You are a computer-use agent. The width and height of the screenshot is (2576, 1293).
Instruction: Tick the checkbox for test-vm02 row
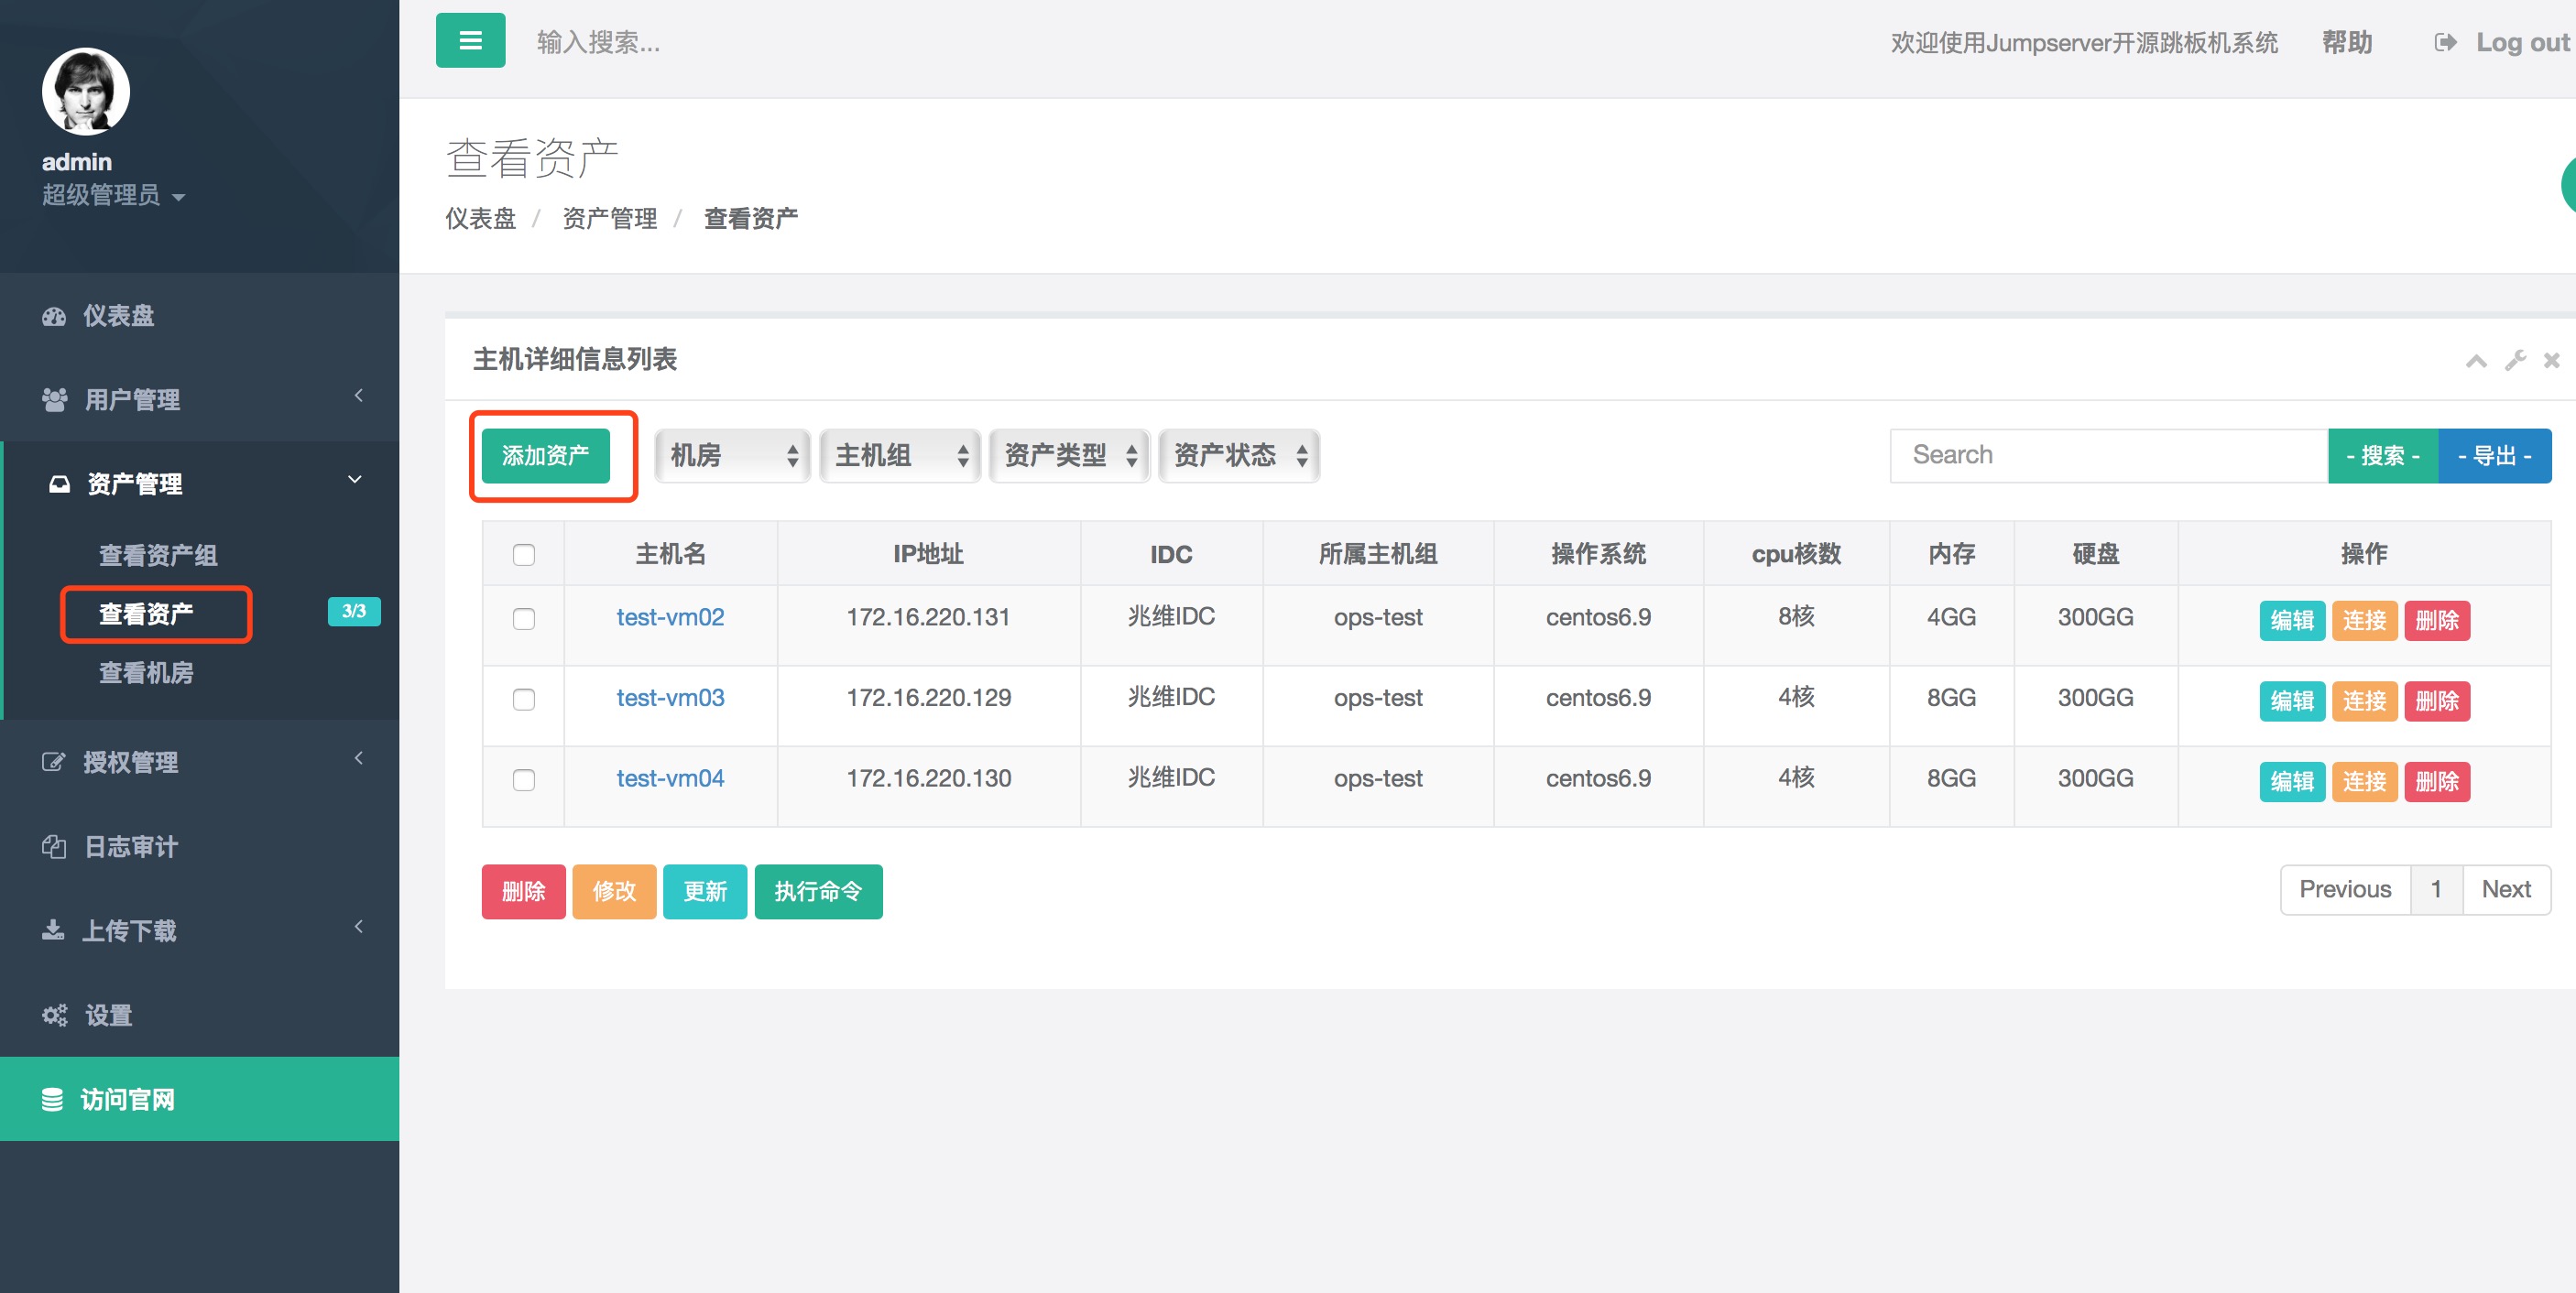523,618
